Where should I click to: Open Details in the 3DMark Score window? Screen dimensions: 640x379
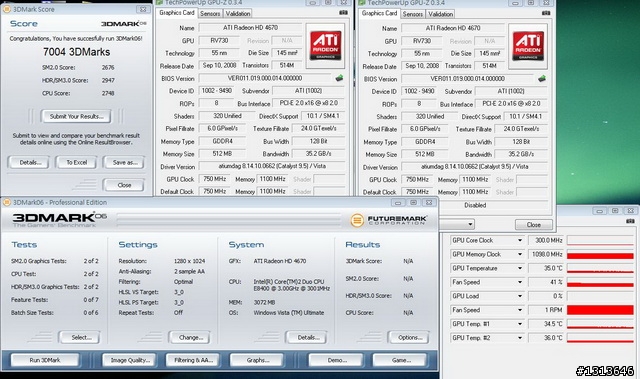[29, 162]
